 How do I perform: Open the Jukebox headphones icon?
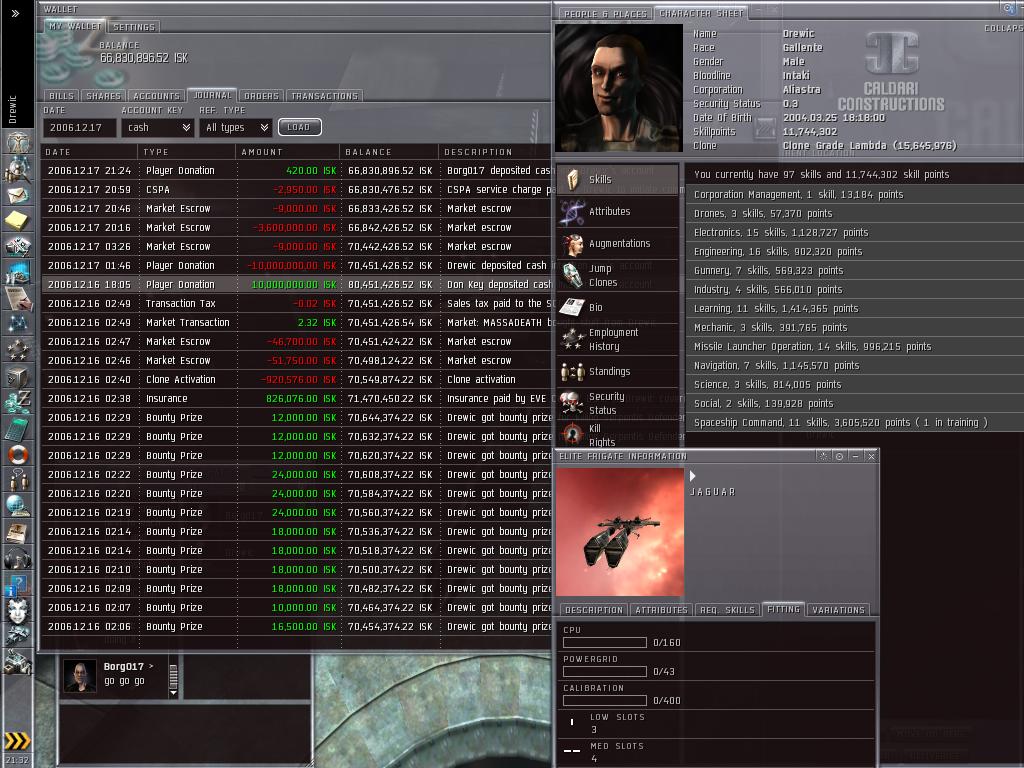tap(18, 558)
